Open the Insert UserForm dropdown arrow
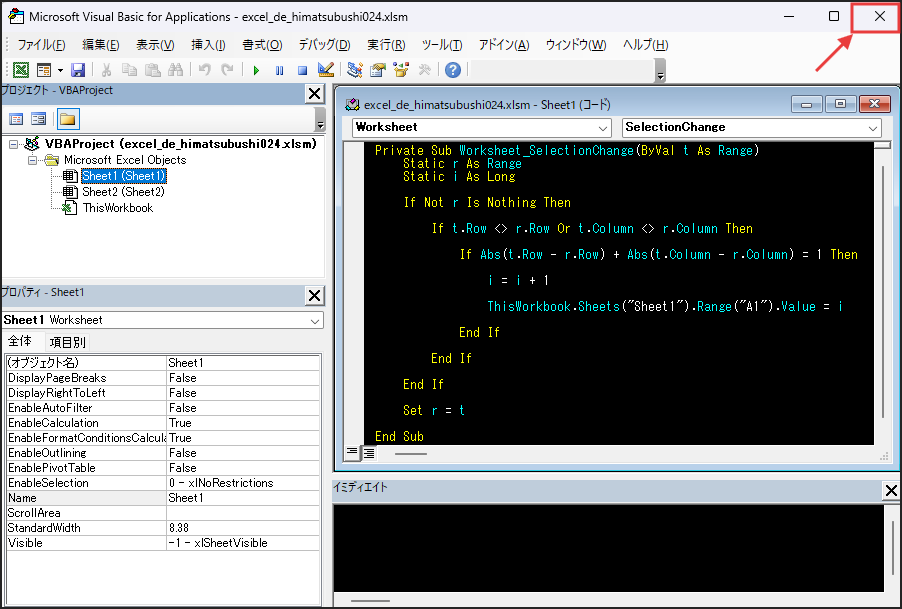The image size is (902, 609). click(x=60, y=70)
